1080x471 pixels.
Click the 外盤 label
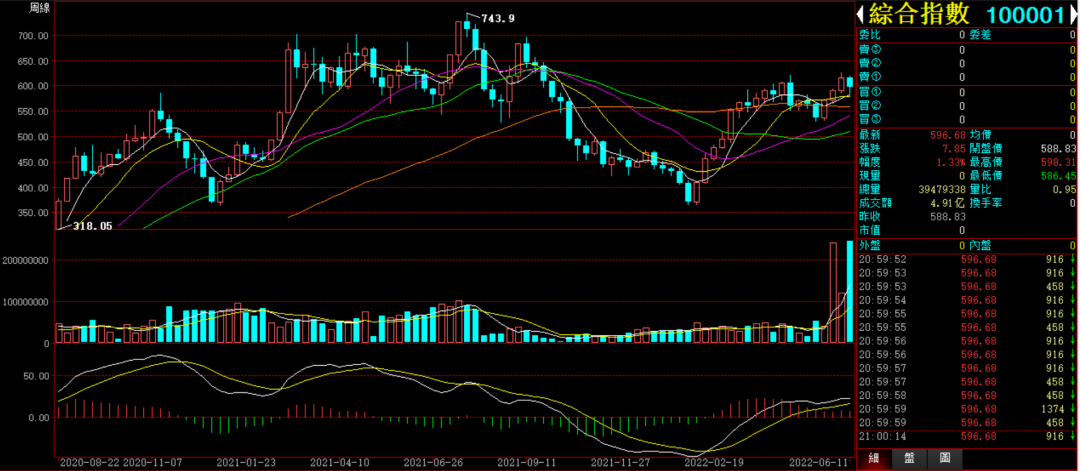869,244
